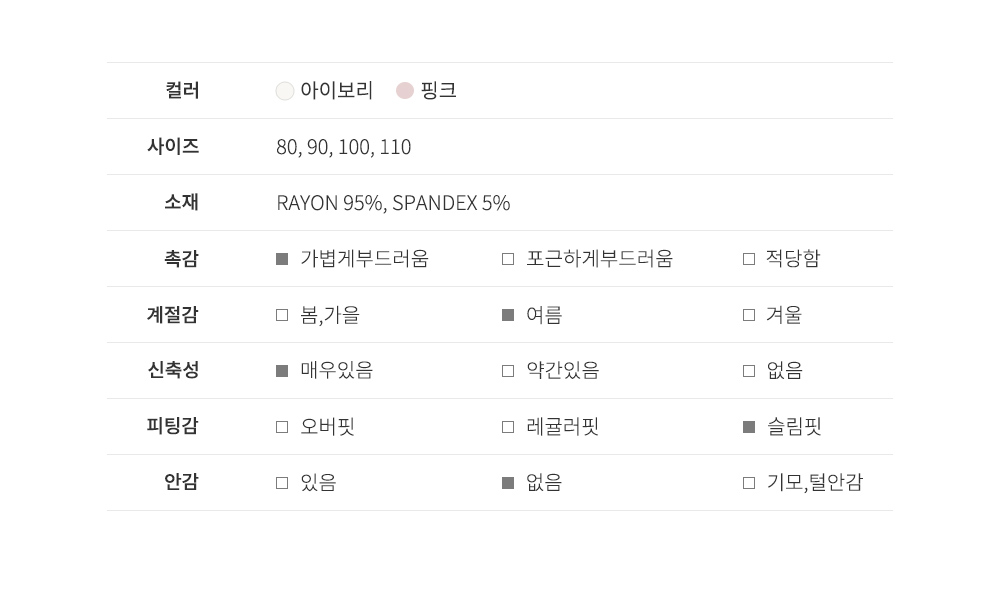Select the pink (핑크) color swatch
This screenshot has height=589, width=1000.
405,91
